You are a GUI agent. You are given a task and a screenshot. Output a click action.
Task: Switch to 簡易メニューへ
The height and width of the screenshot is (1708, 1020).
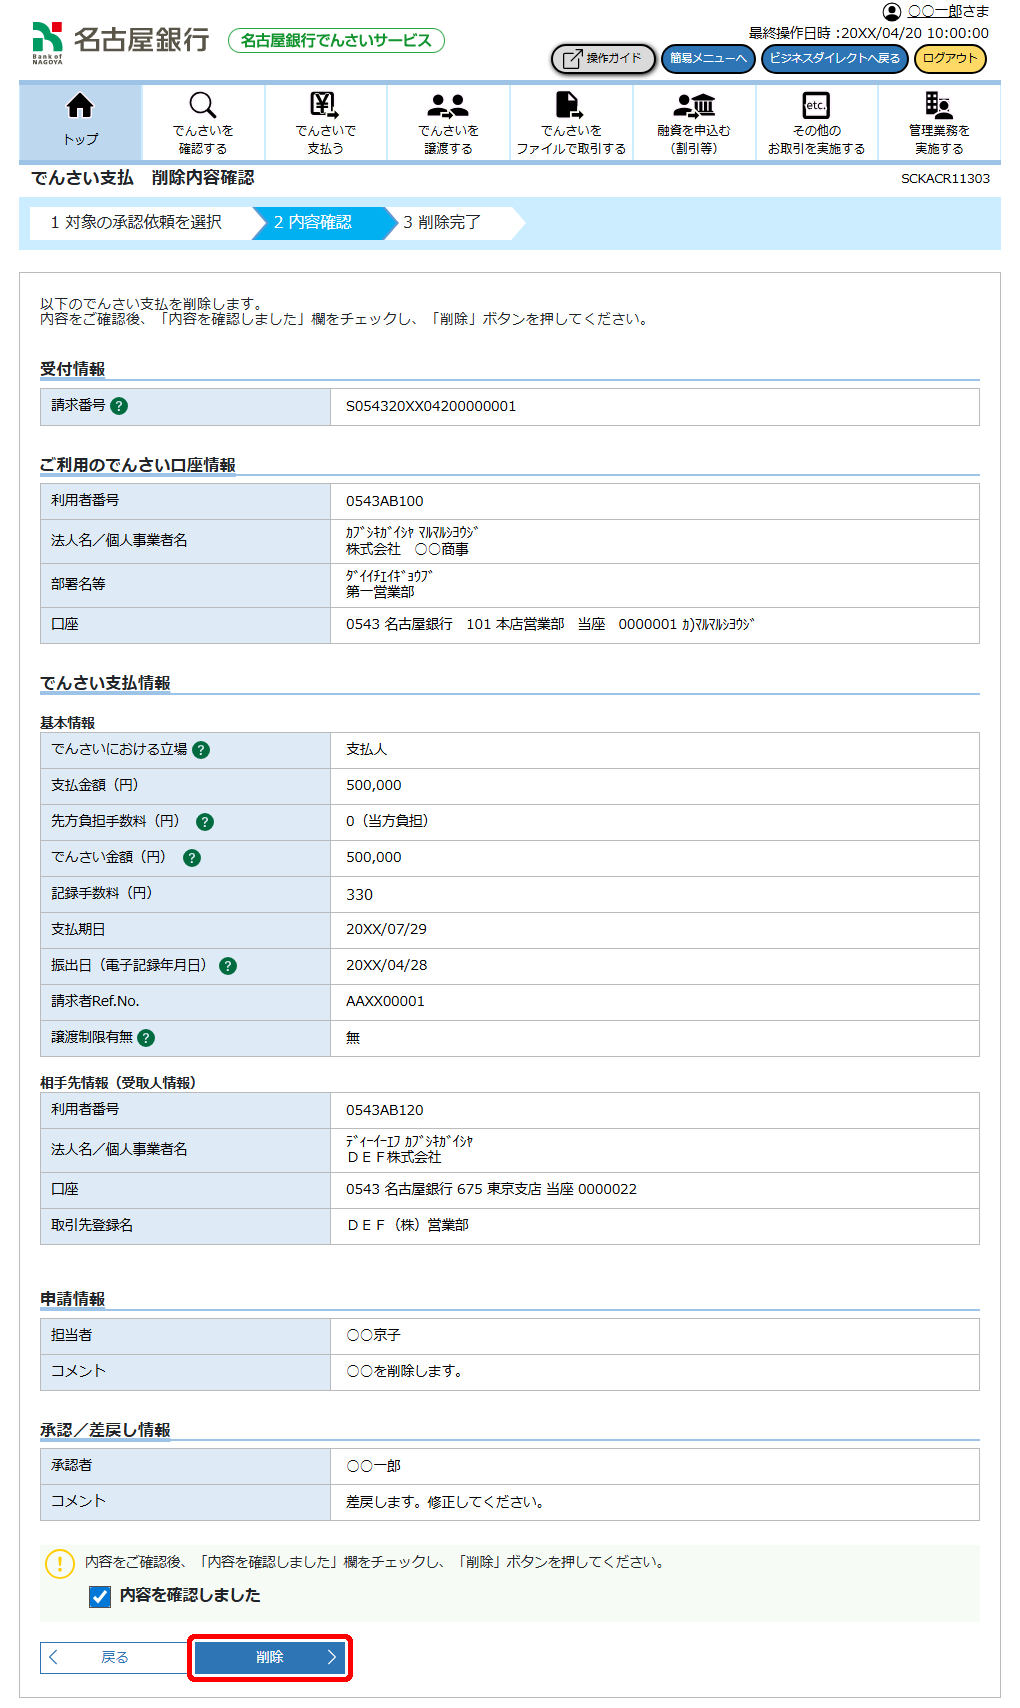click(x=708, y=59)
